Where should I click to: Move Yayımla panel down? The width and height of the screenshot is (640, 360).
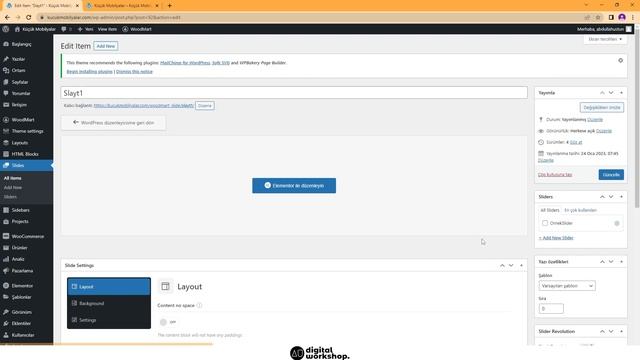(611, 93)
